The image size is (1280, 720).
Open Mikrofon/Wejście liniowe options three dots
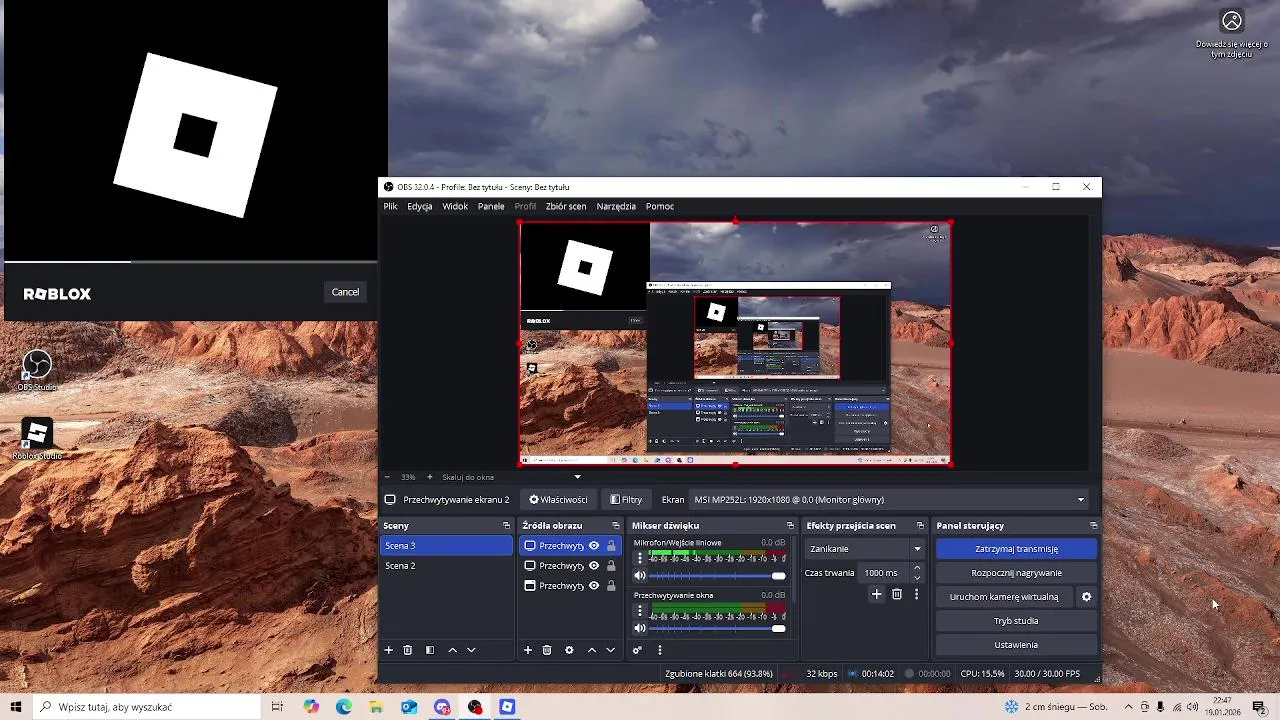[640, 558]
